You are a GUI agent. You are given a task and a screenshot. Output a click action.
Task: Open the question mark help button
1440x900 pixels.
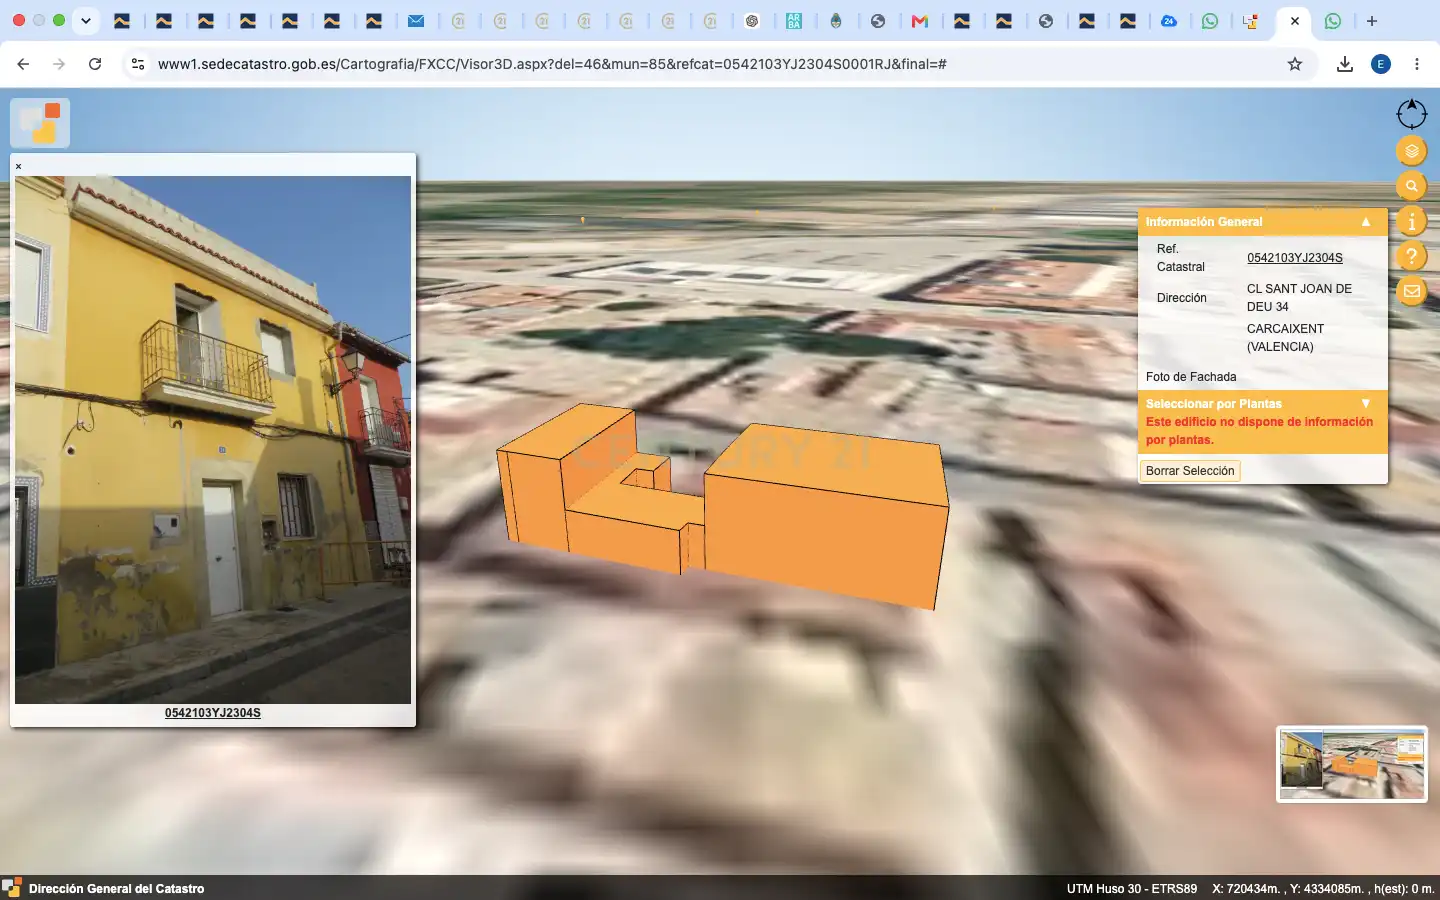coord(1411,256)
